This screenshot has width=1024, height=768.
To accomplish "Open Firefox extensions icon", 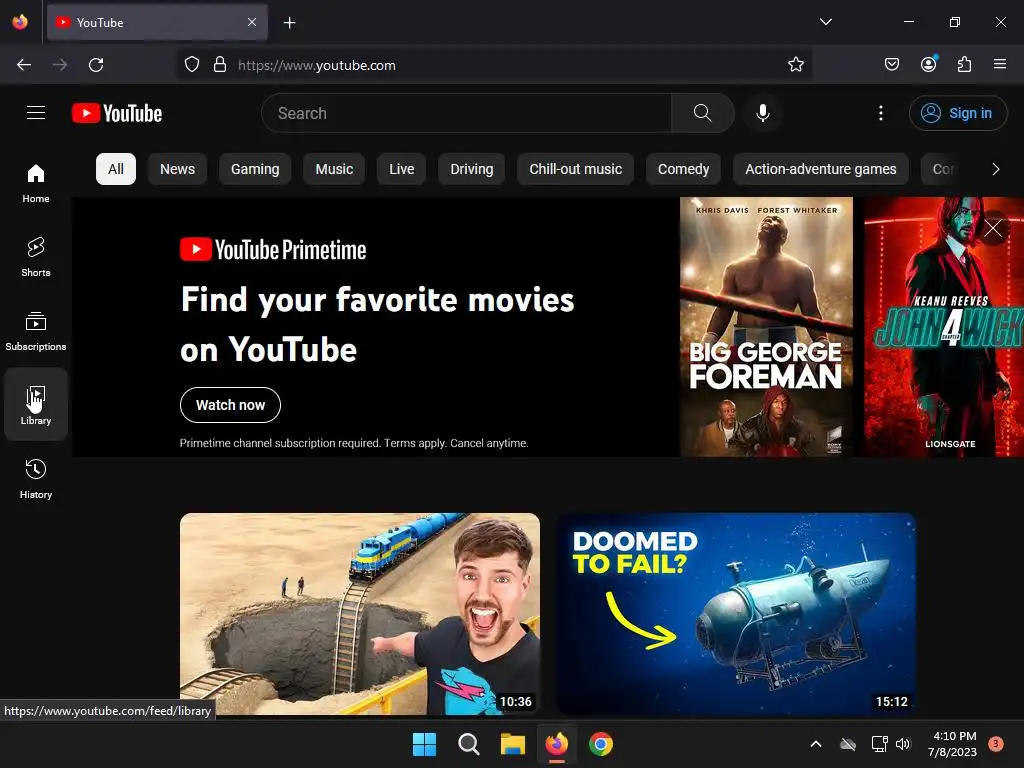I will point(964,64).
